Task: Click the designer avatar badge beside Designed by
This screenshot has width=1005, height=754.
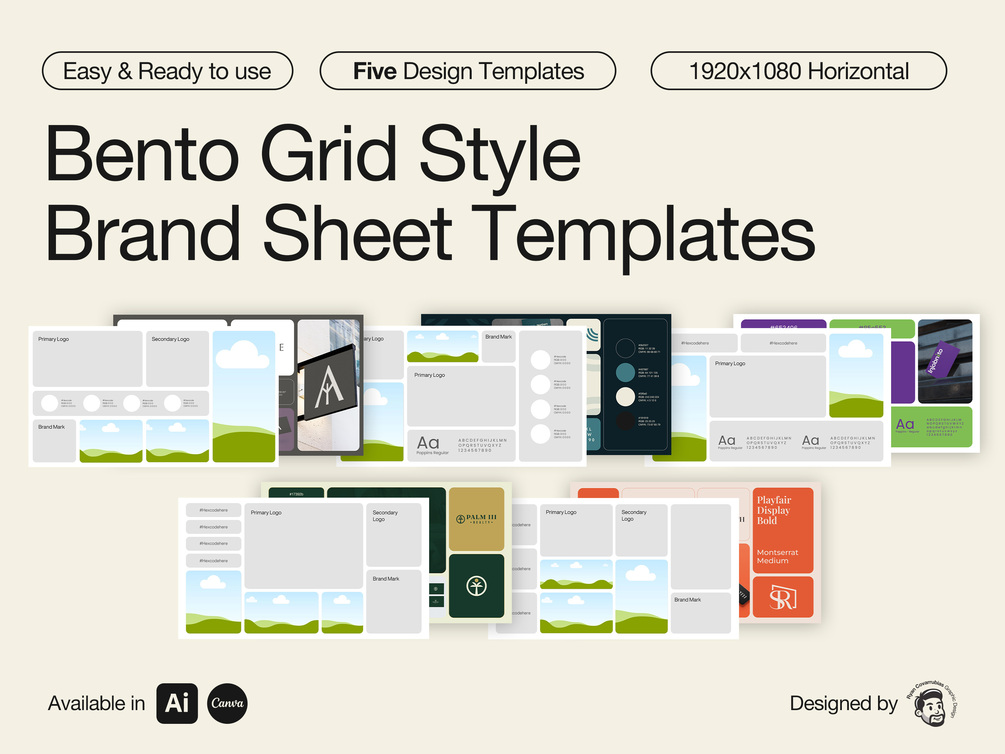Action: point(931,704)
